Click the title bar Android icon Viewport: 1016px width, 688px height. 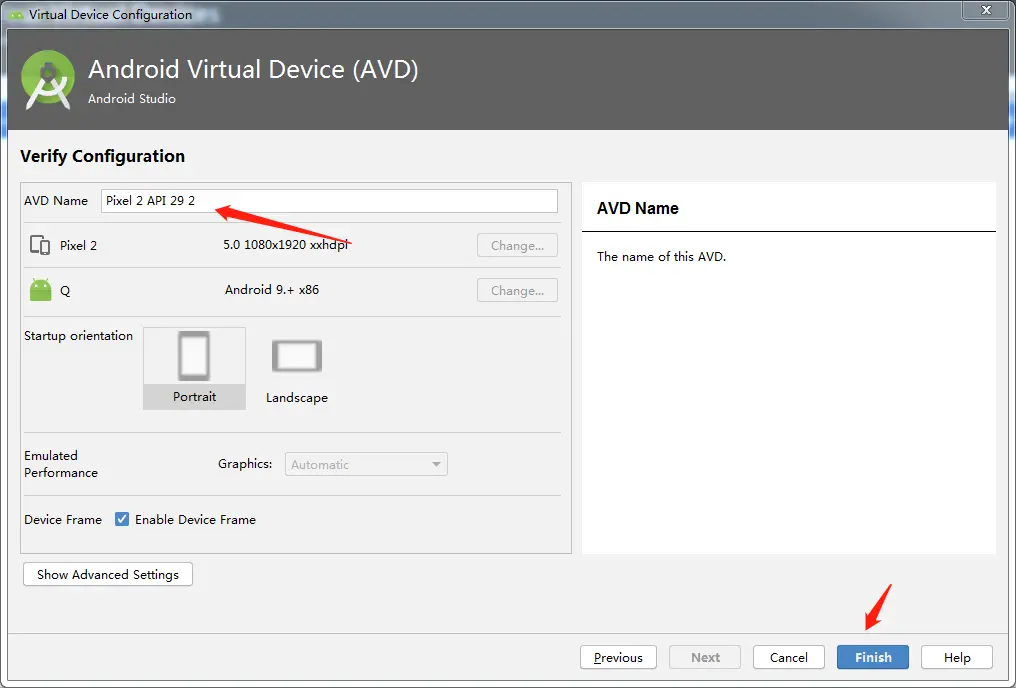point(16,14)
